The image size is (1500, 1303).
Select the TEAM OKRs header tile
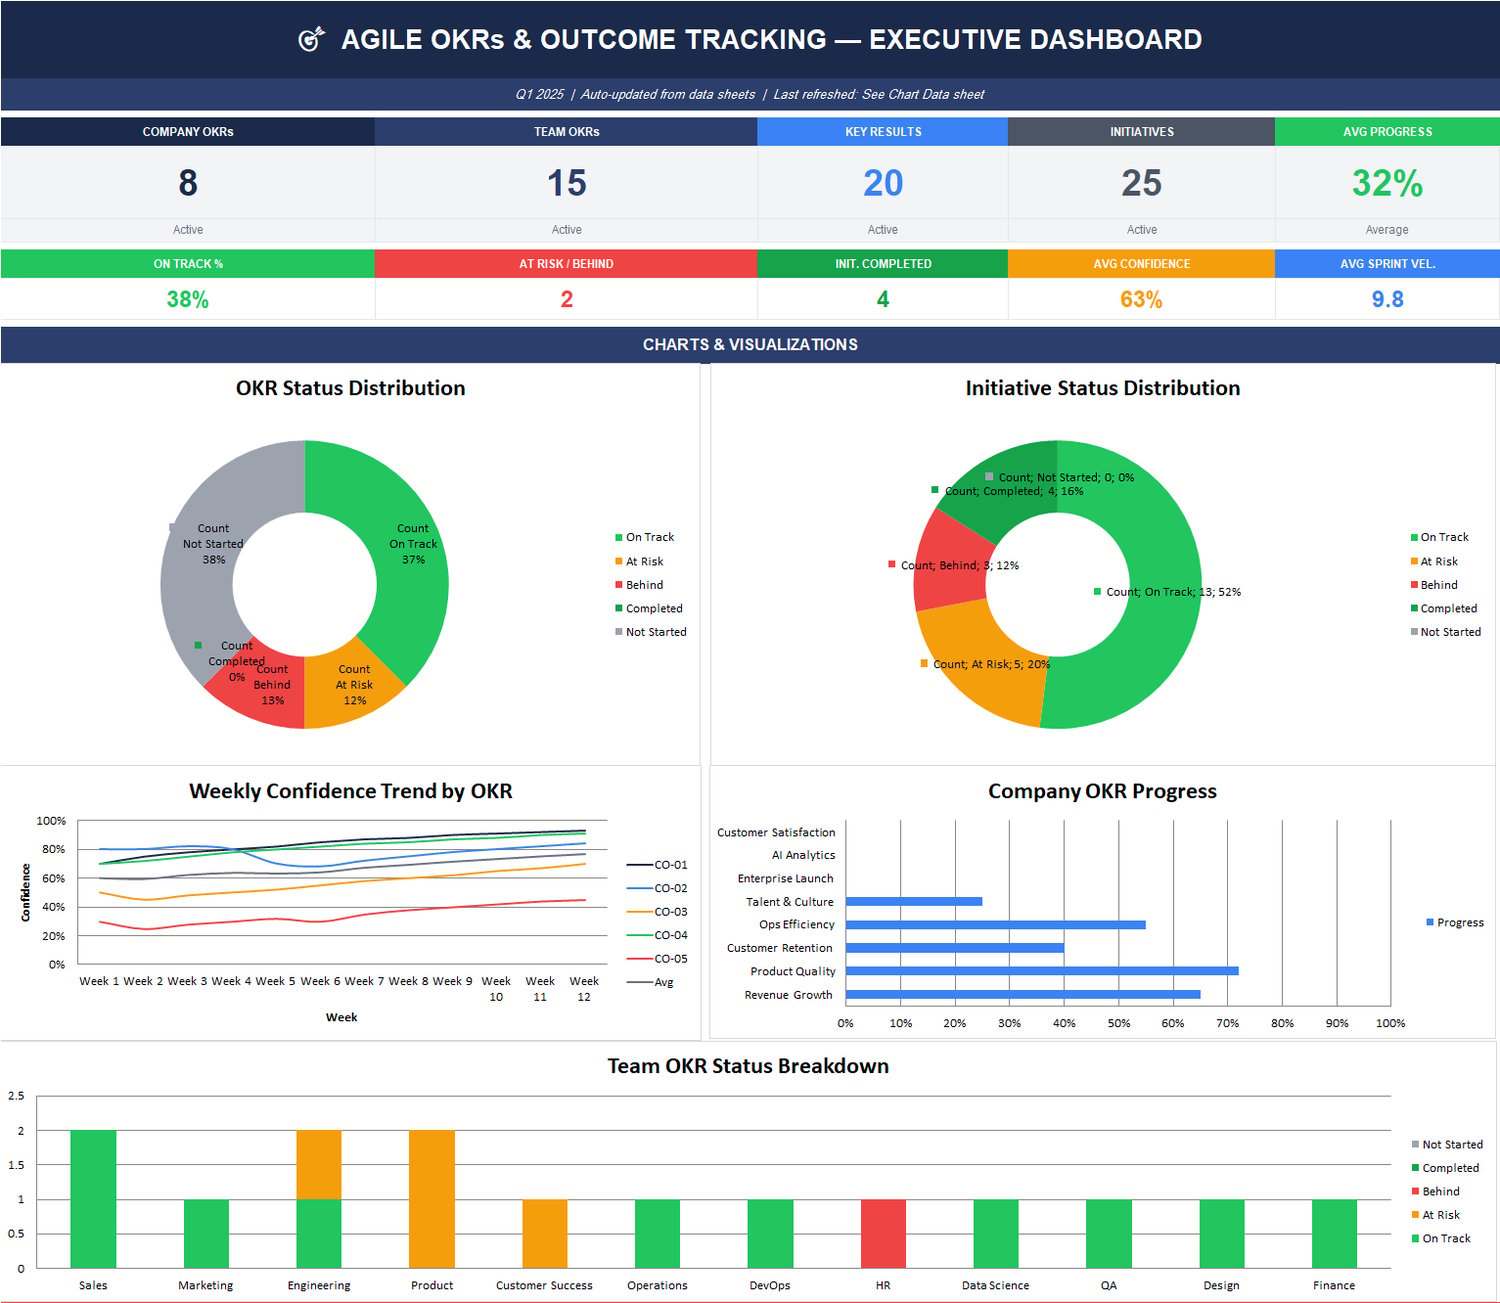click(566, 132)
